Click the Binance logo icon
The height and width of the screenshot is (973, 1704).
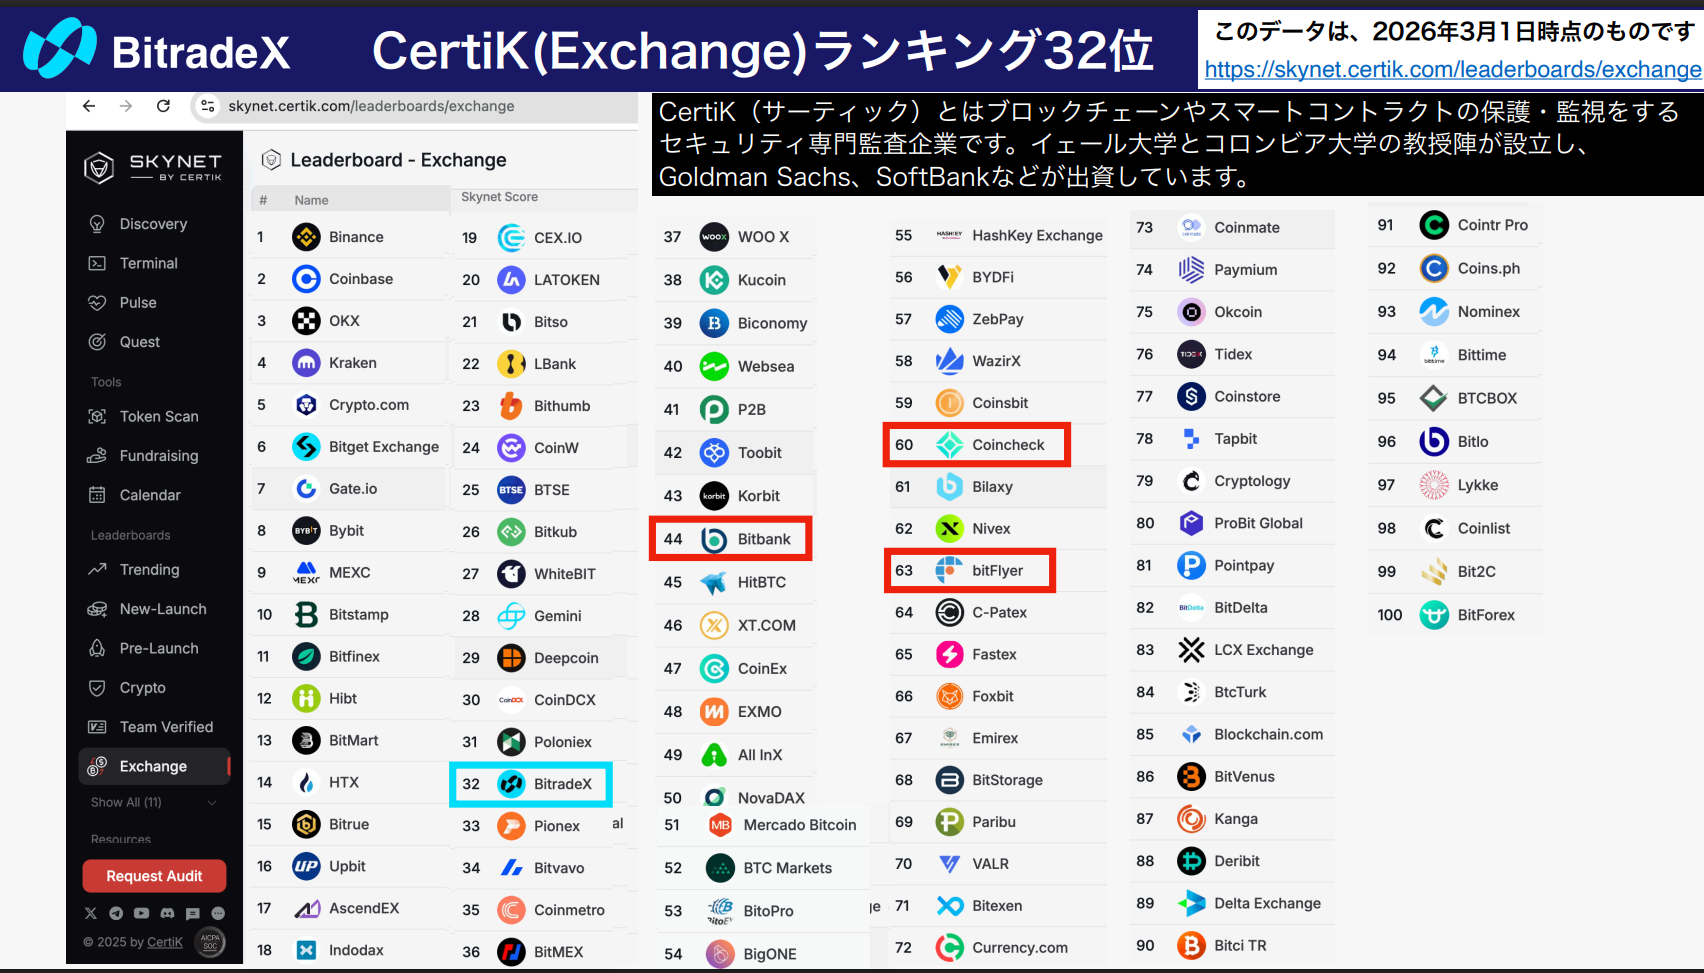pos(306,237)
